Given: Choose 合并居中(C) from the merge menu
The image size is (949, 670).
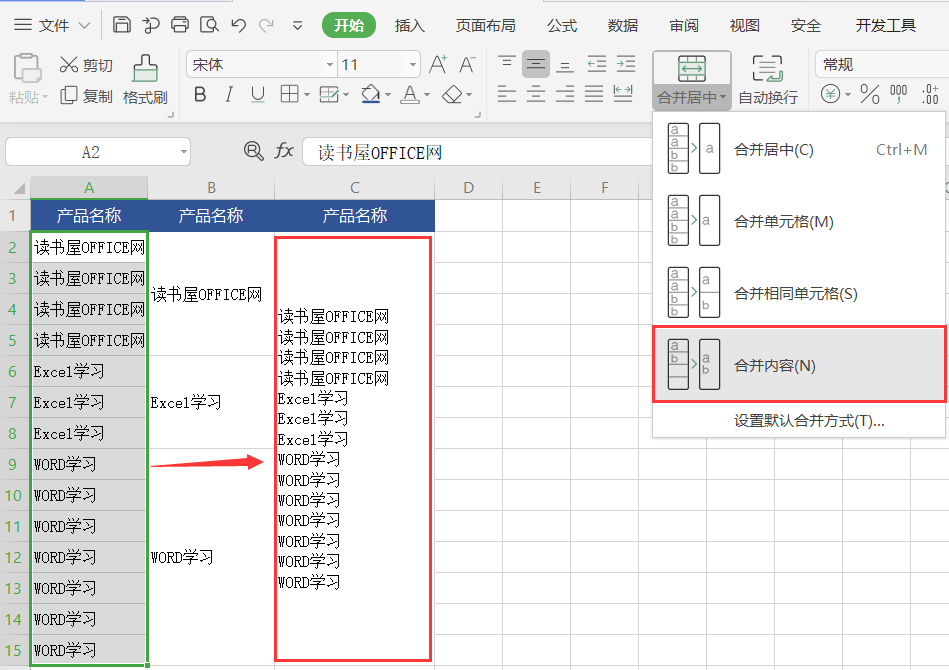Looking at the screenshot, I should click(x=799, y=149).
